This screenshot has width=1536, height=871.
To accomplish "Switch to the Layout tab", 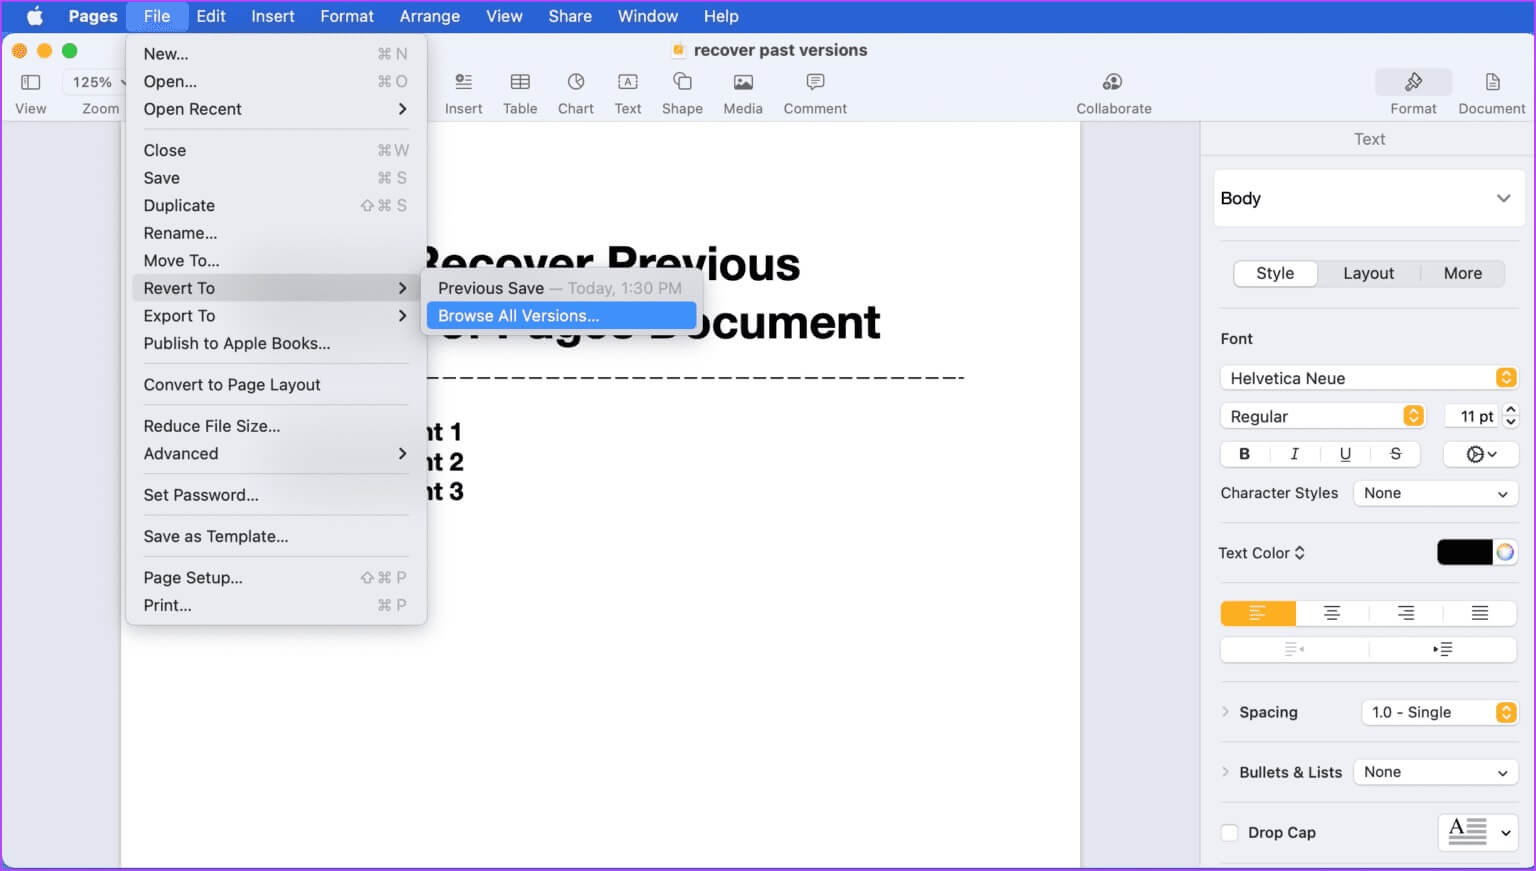I will click(x=1367, y=274).
